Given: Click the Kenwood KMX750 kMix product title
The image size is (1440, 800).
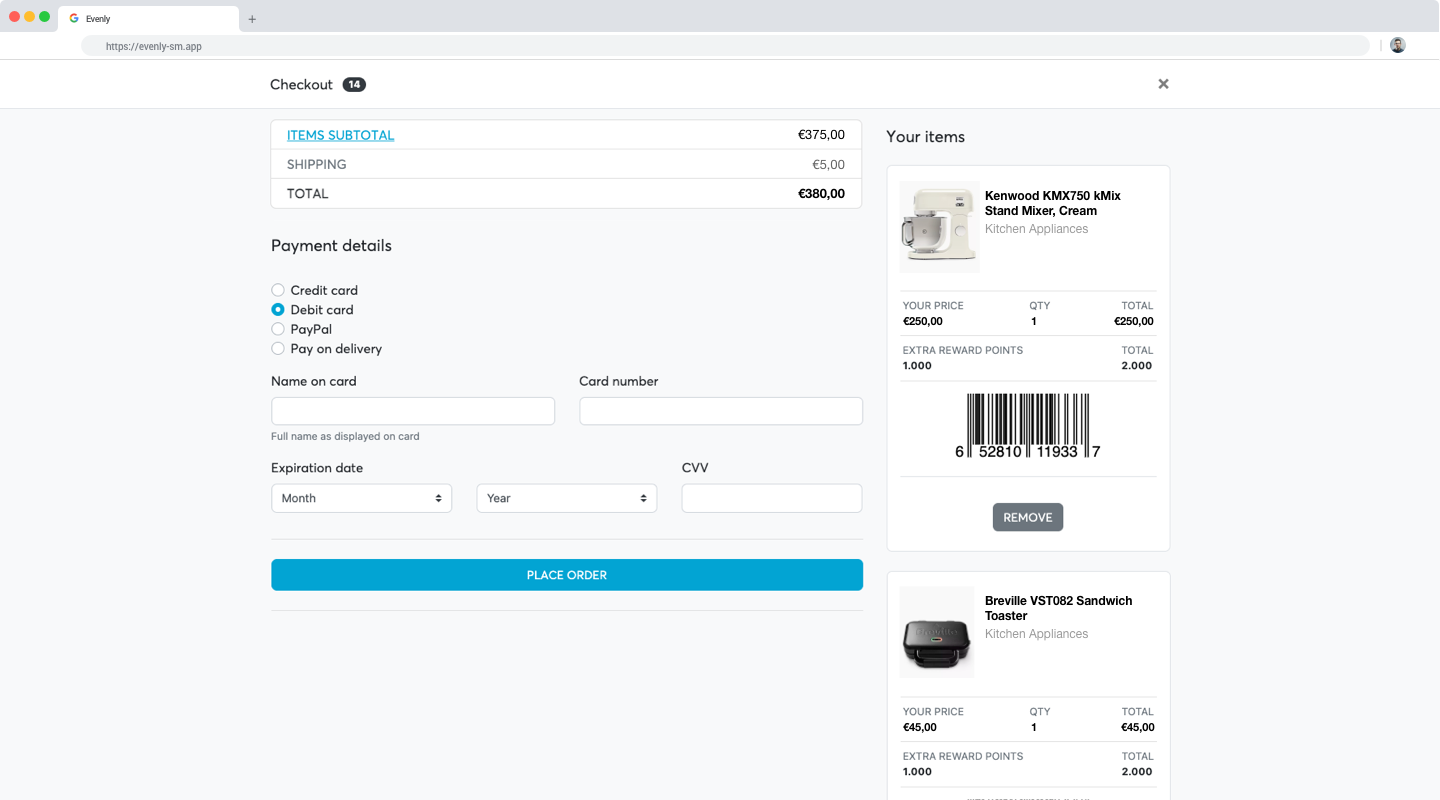Looking at the screenshot, I should [1053, 203].
